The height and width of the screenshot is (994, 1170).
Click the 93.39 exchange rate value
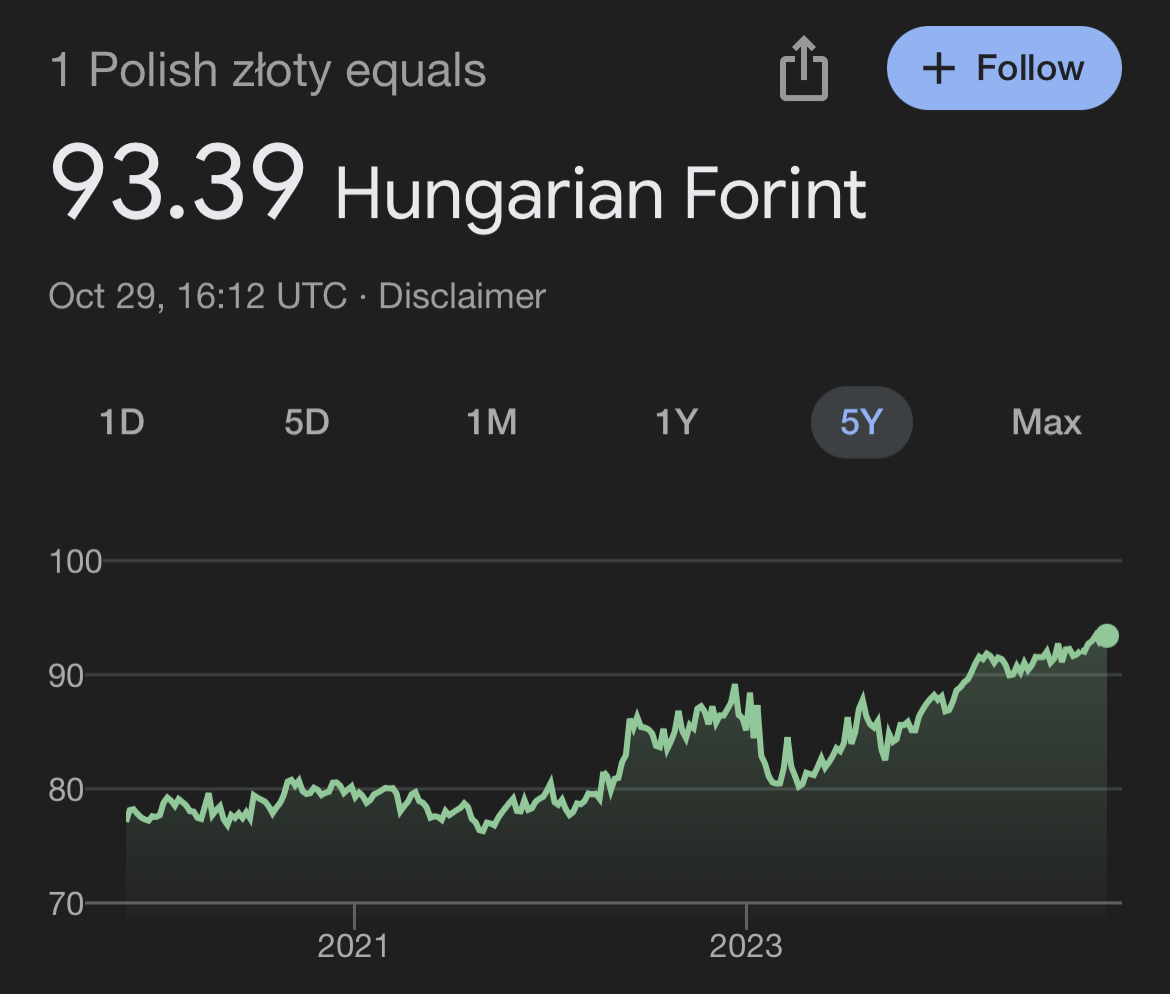[178, 182]
